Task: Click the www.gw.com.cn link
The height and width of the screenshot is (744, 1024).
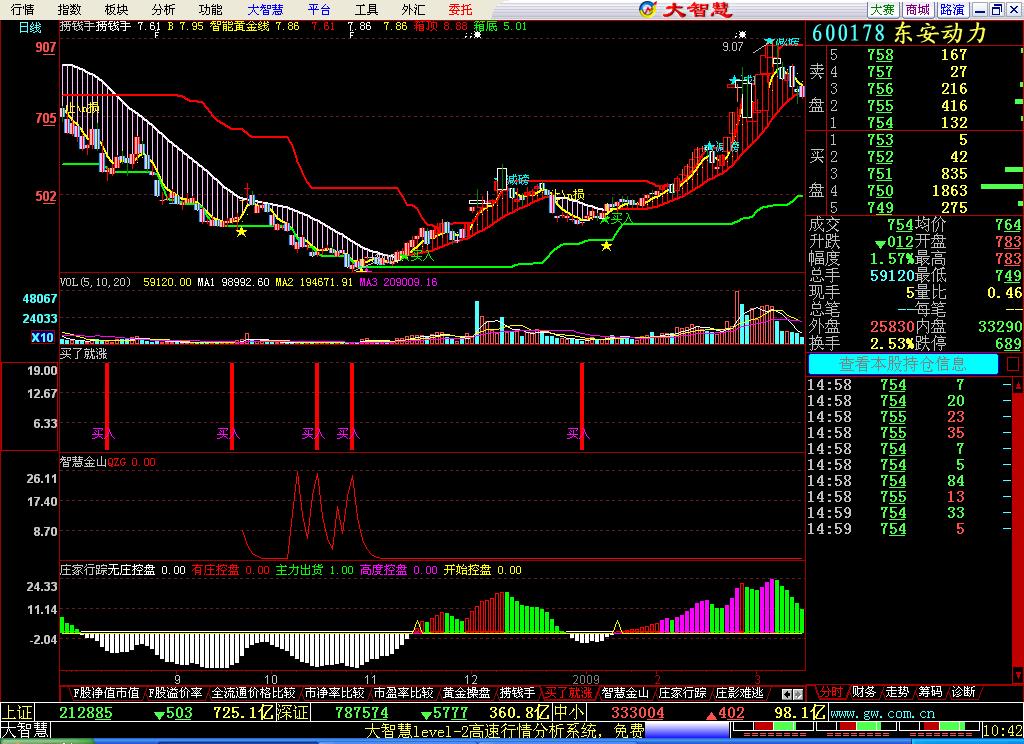Action: (x=882, y=713)
